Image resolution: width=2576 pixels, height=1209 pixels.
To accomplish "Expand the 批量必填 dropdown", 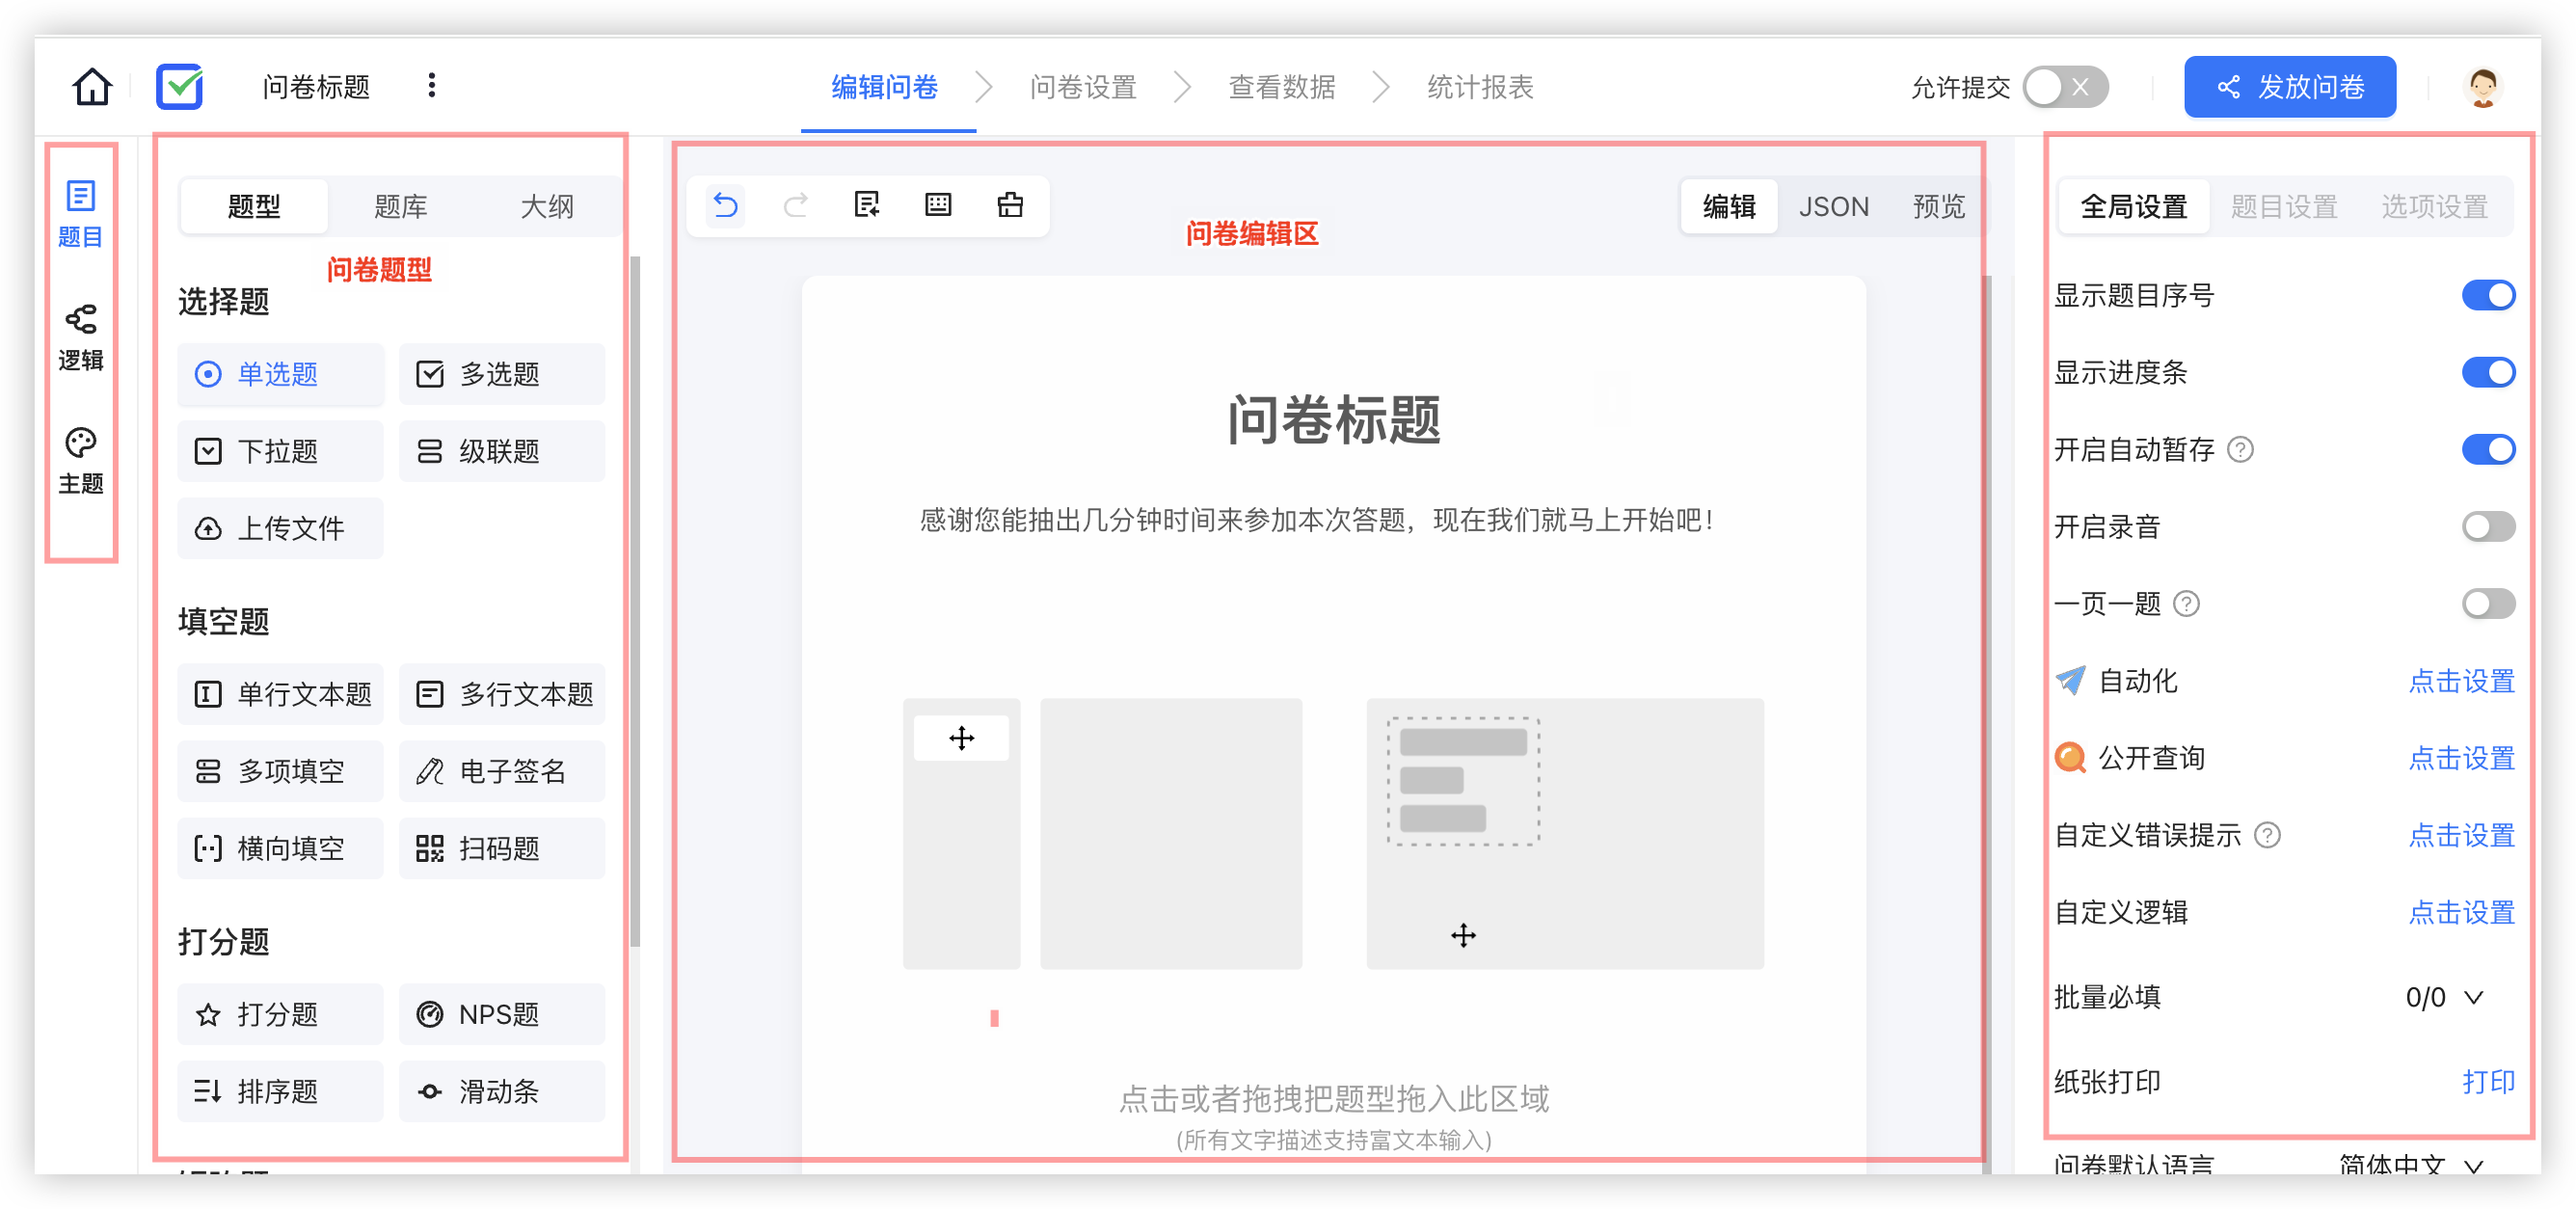I will [2444, 997].
